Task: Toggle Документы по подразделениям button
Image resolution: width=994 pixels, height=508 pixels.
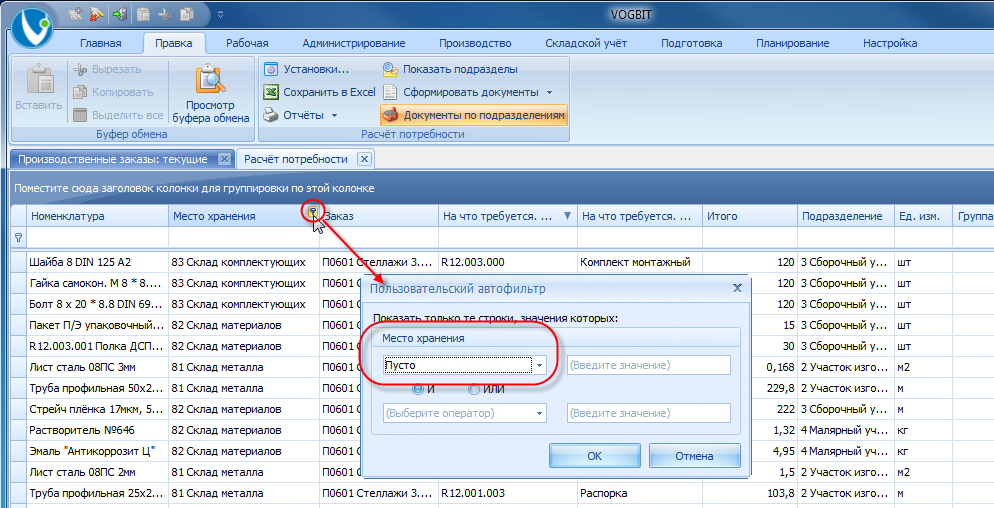Action: coord(474,115)
